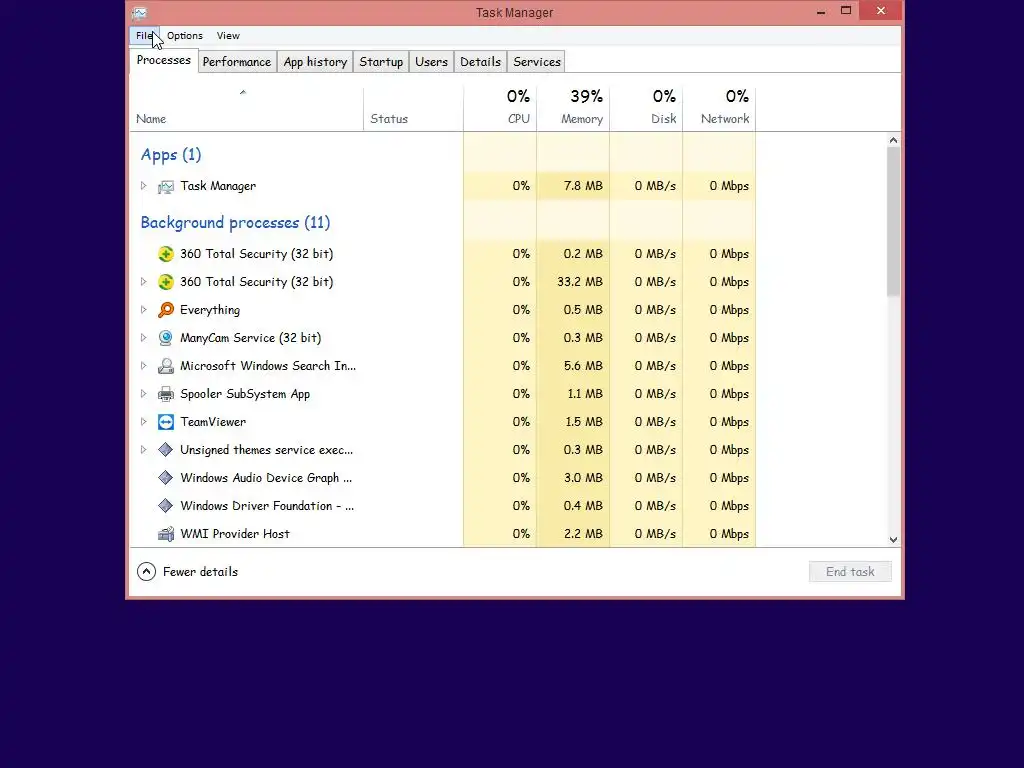Click the TeamViewer icon
The image size is (1024, 768).
tap(166, 422)
